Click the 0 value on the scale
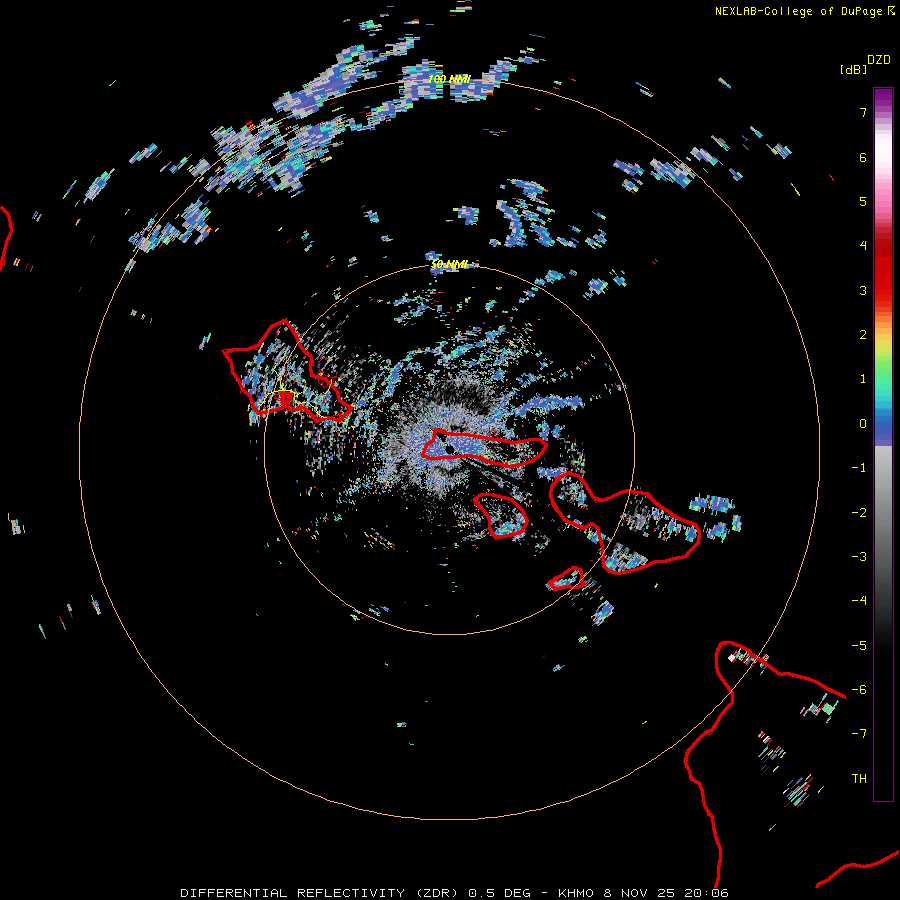Image resolution: width=900 pixels, height=900 pixels. click(x=863, y=424)
